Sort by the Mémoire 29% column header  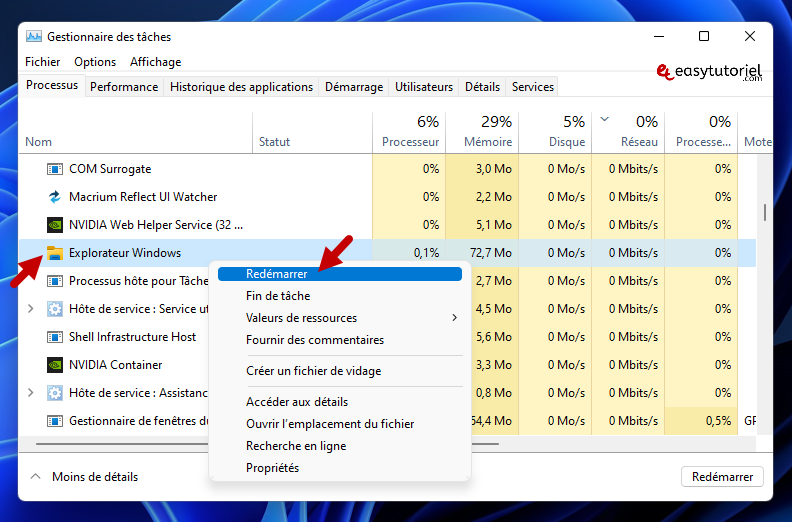[482, 132]
